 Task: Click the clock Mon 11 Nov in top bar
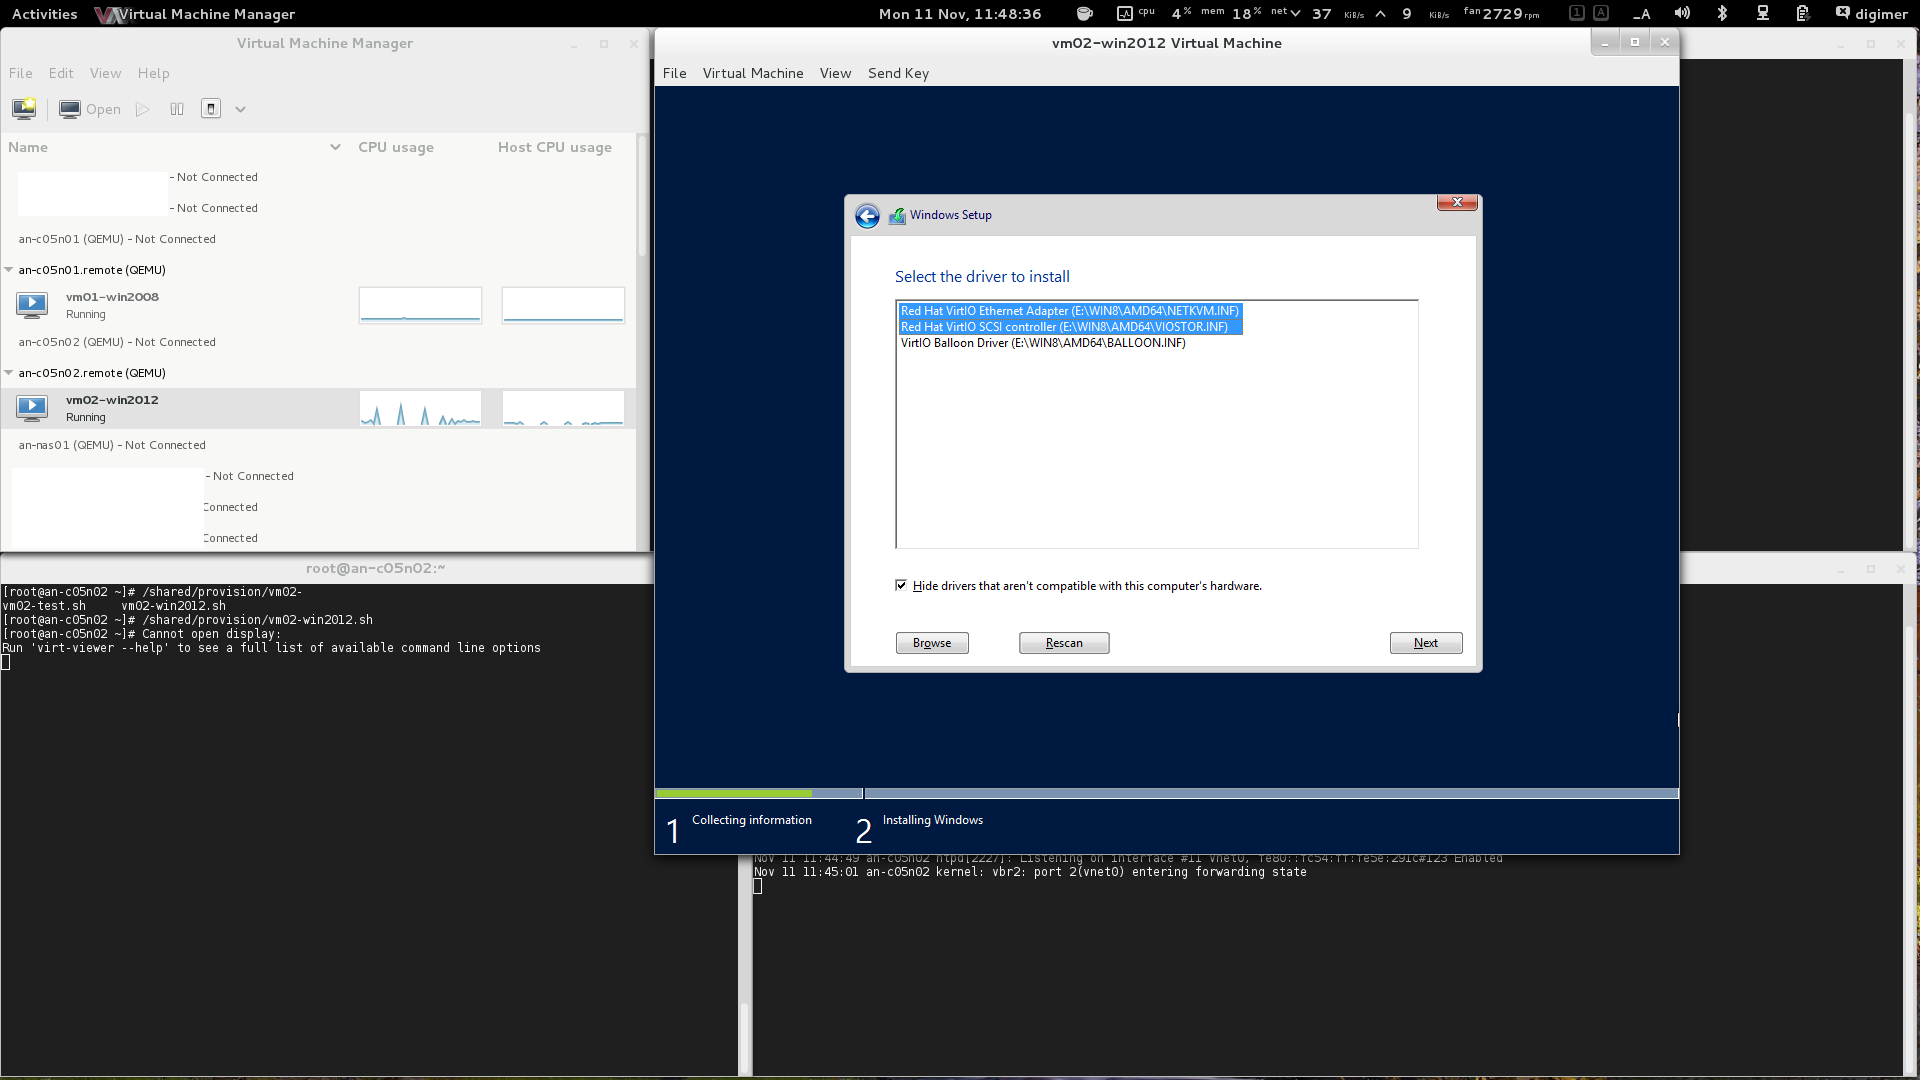pyautogui.click(x=960, y=14)
